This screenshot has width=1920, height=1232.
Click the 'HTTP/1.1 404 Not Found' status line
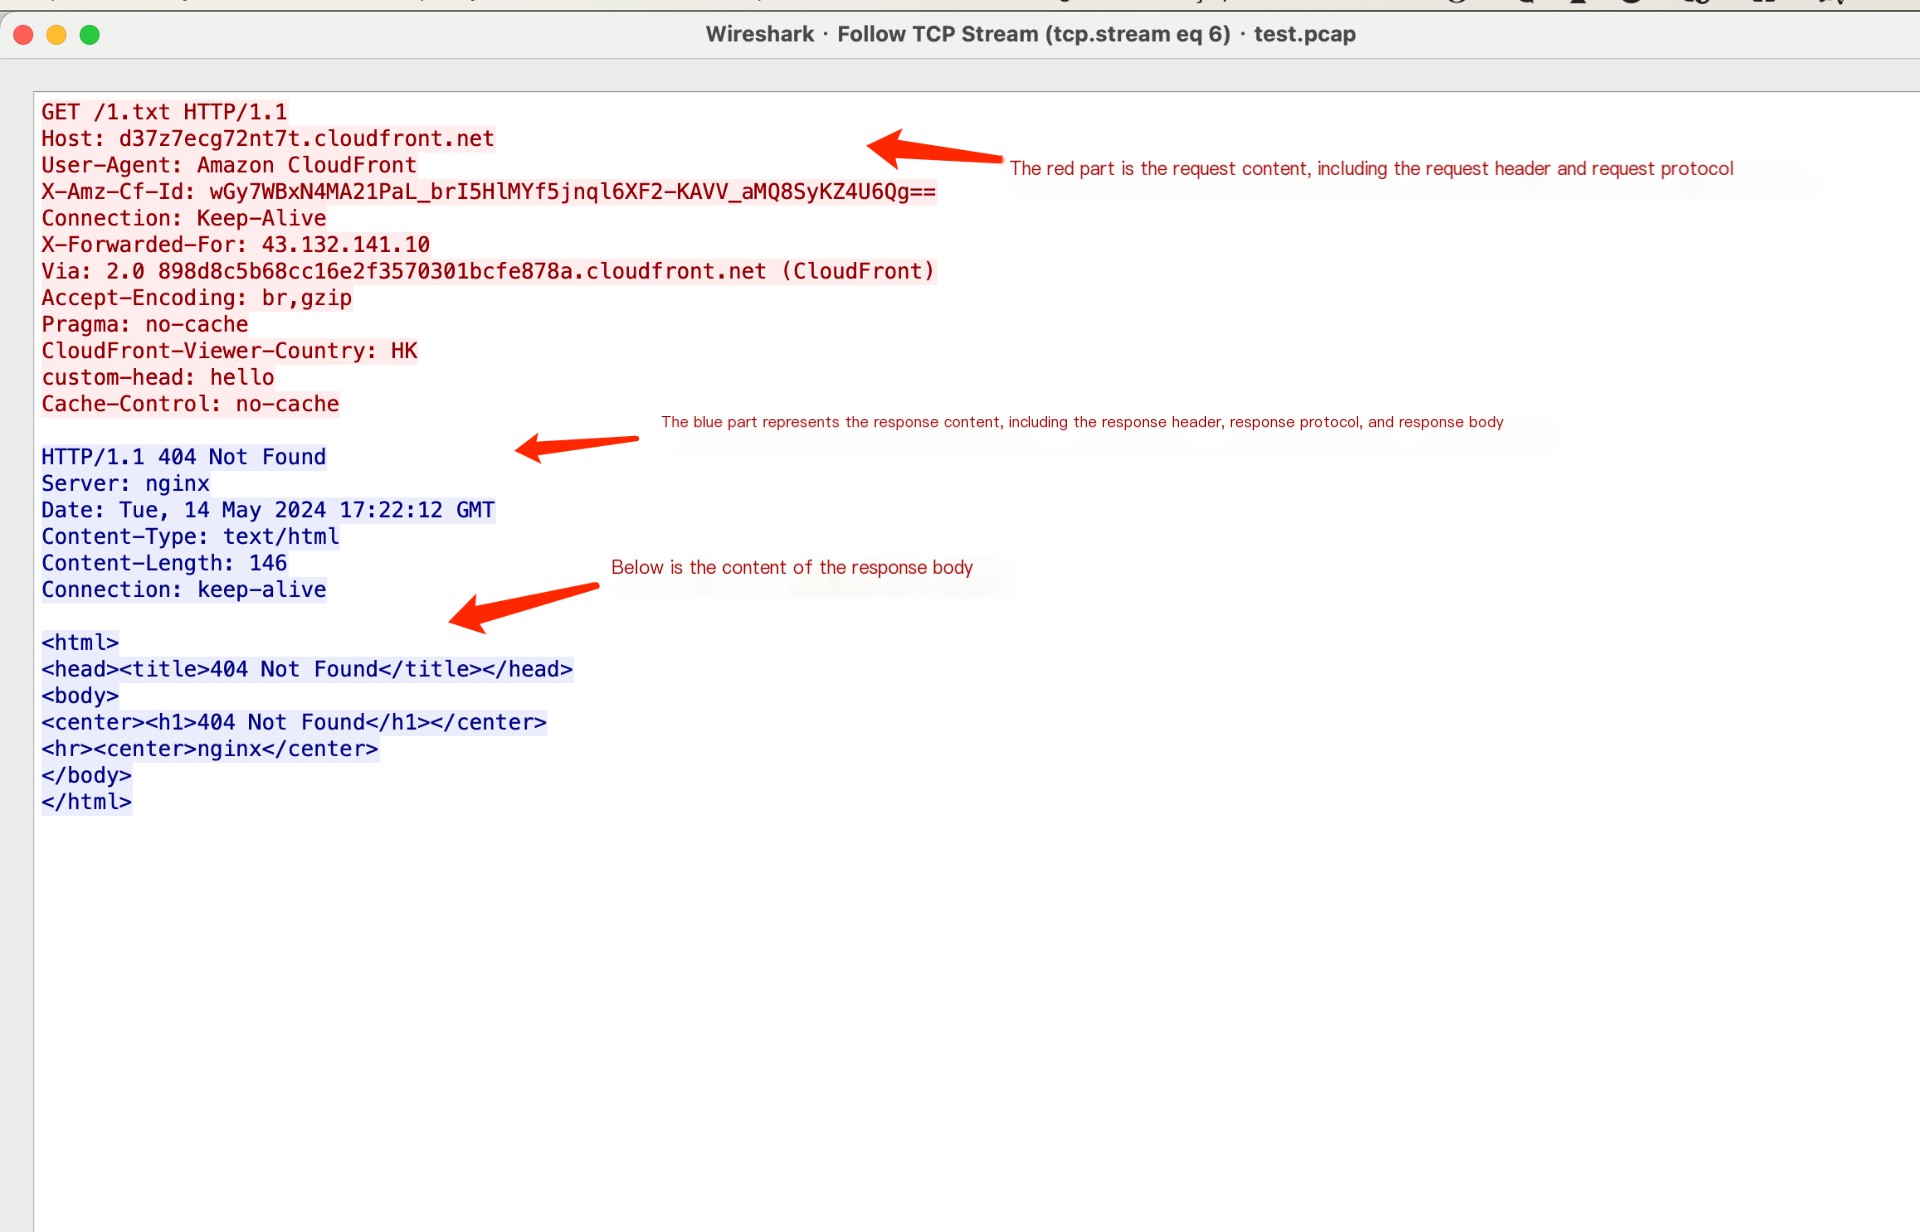[184, 457]
